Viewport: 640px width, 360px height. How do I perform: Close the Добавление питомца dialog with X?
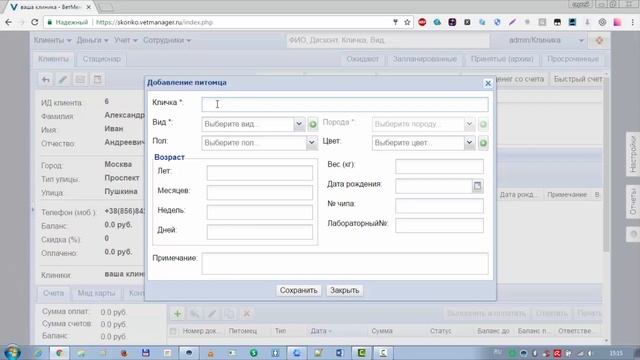pos(488,83)
